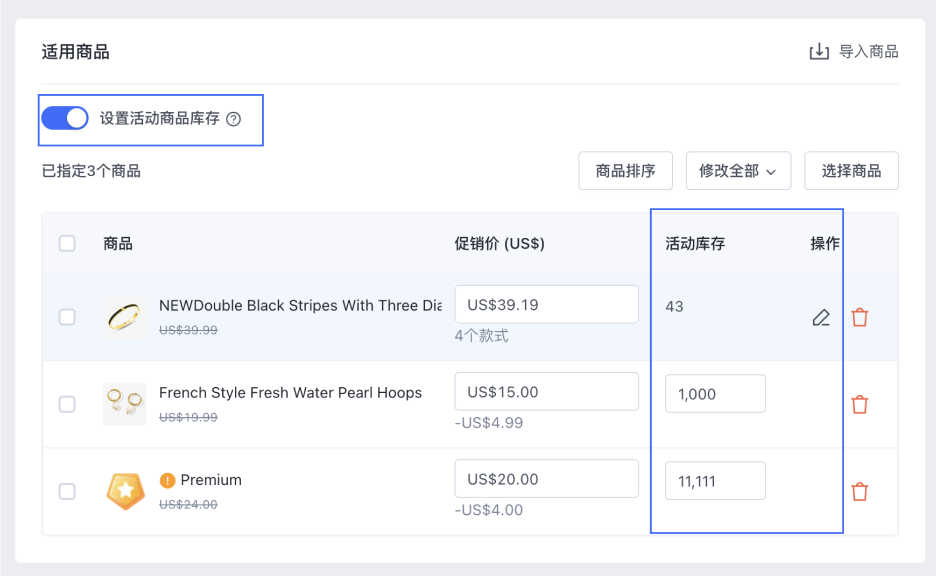Click the pencil icon to edit stock for 43
The image size is (936, 576).
tap(822, 317)
